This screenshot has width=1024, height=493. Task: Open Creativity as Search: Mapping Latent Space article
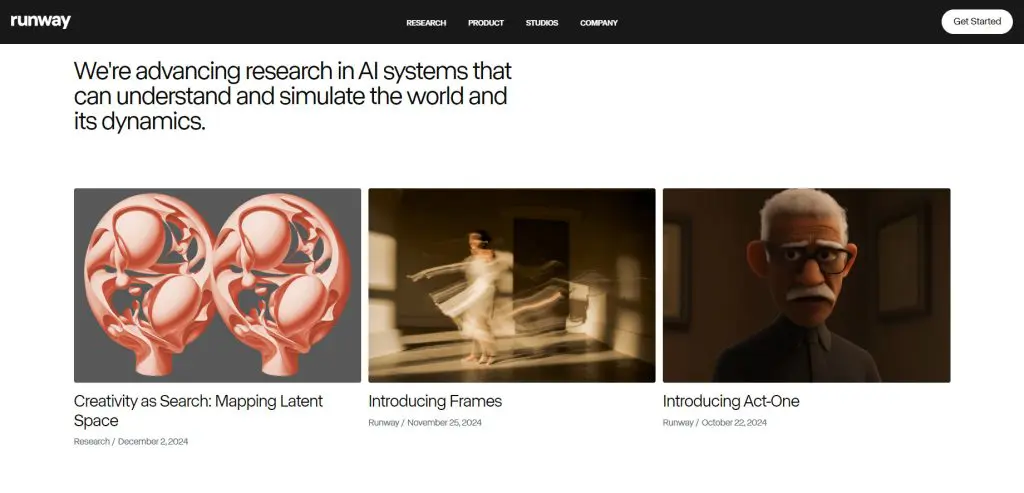click(x=199, y=411)
